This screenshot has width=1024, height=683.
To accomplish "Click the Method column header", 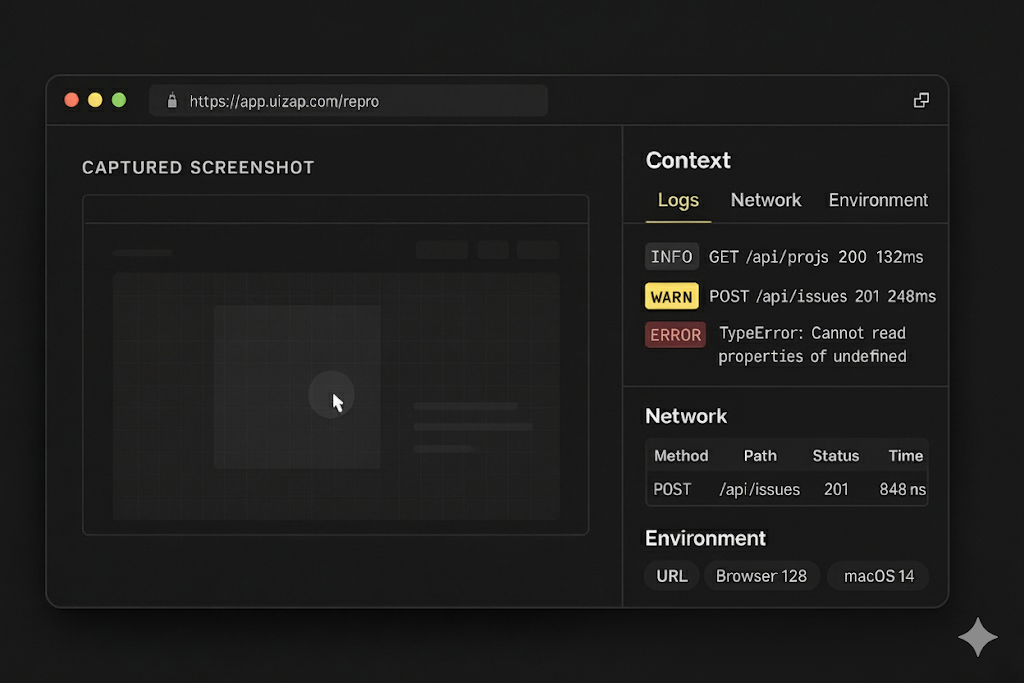I will pos(681,456).
